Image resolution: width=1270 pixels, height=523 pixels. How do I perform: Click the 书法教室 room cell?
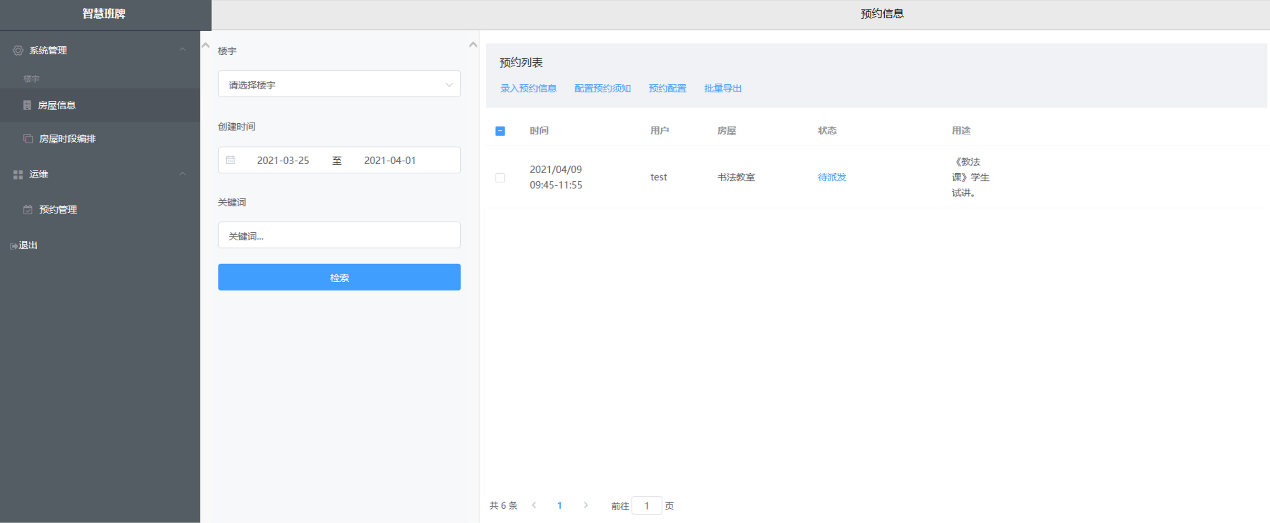pos(736,177)
